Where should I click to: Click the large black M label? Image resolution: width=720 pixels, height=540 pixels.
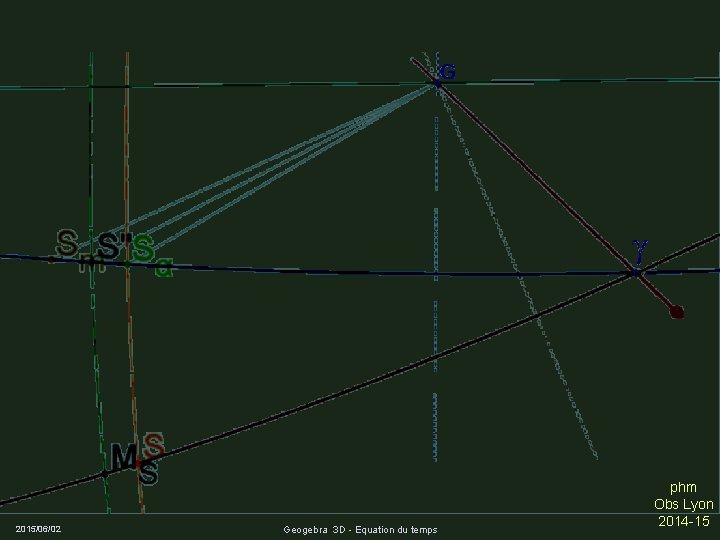(124, 456)
